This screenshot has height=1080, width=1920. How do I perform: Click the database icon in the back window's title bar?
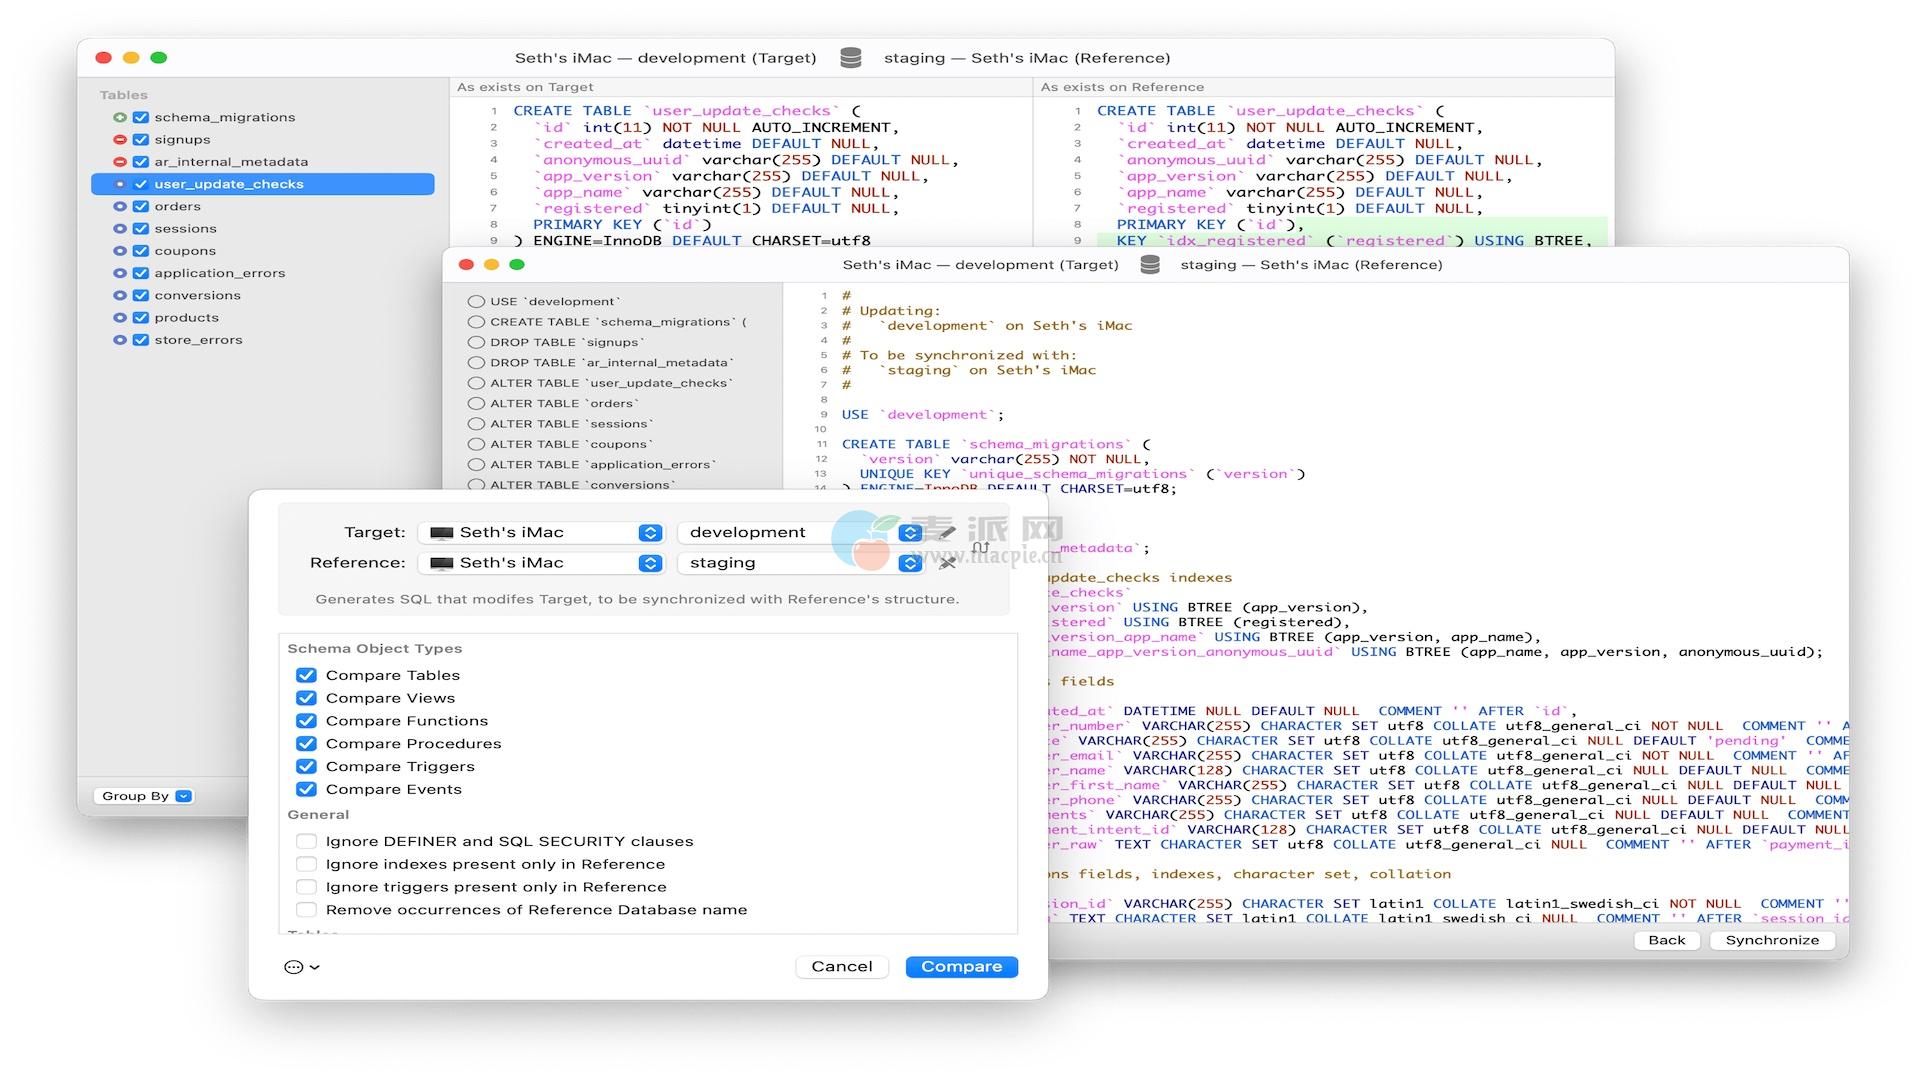tap(850, 58)
